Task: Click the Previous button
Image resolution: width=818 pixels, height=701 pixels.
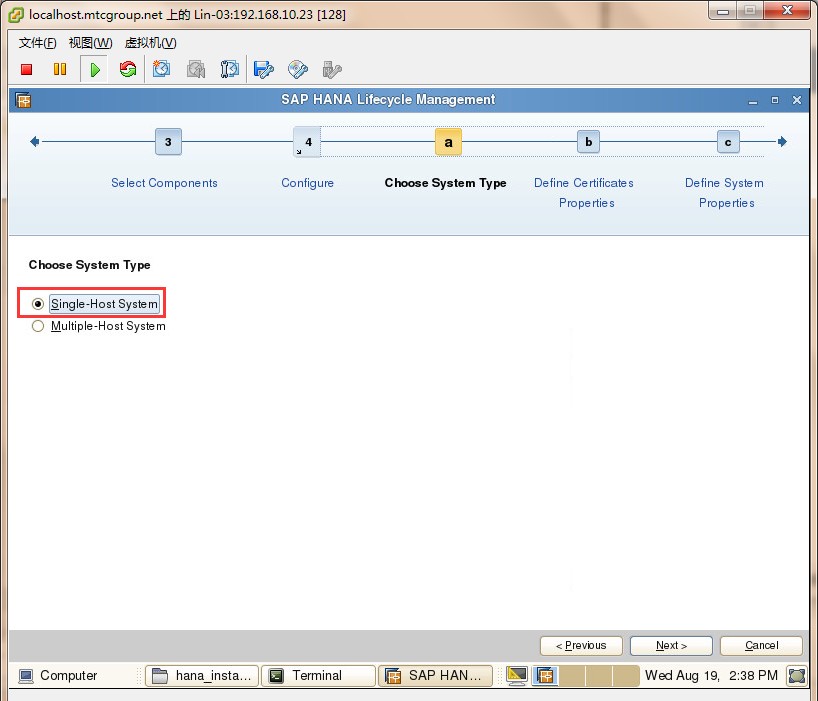Action: (581, 646)
